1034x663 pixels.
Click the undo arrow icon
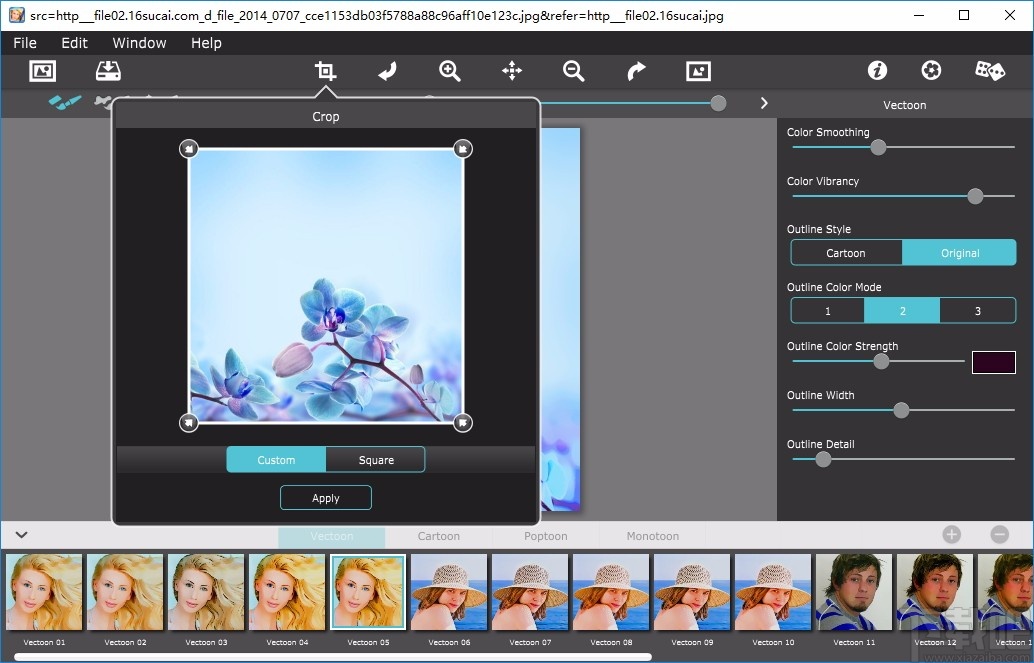coord(388,71)
